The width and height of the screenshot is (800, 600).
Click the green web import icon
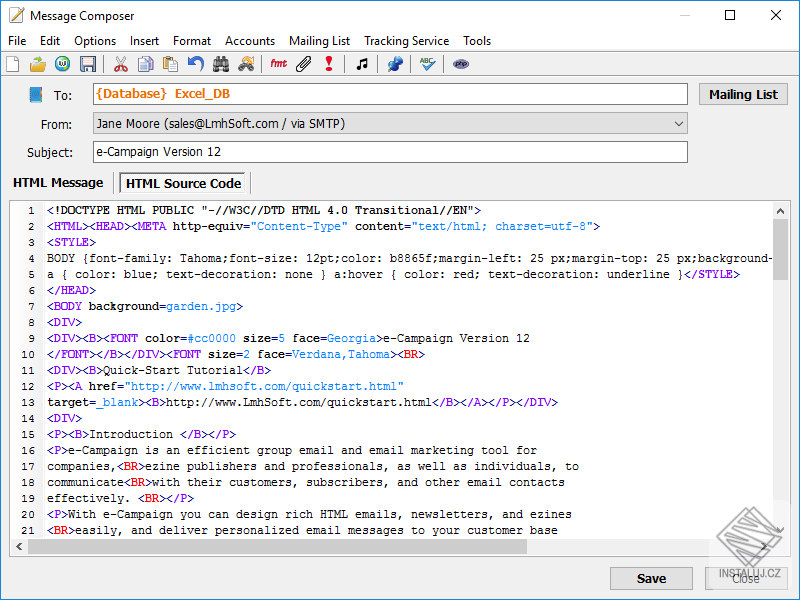coord(62,64)
